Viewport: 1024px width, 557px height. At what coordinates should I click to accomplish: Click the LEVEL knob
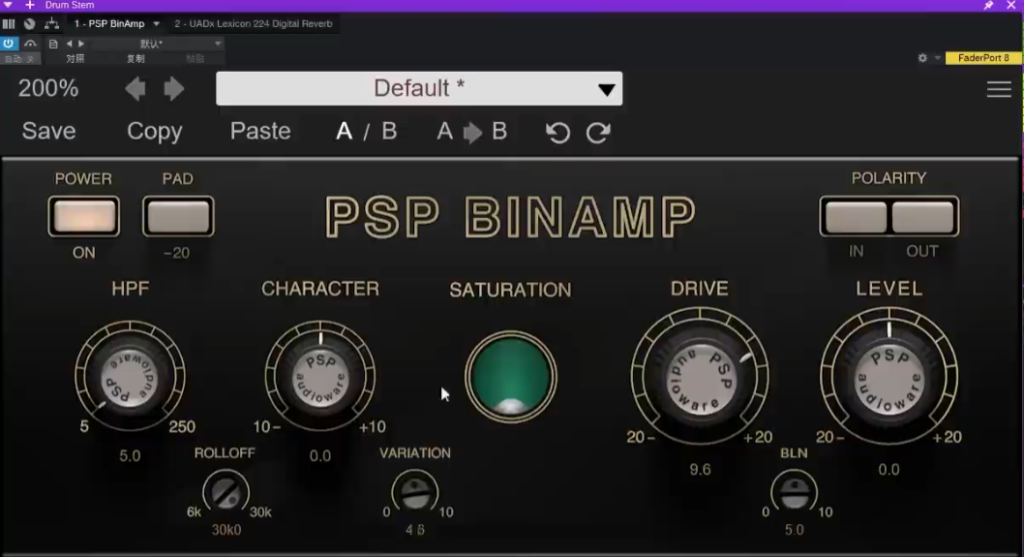pyautogui.click(x=889, y=377)
